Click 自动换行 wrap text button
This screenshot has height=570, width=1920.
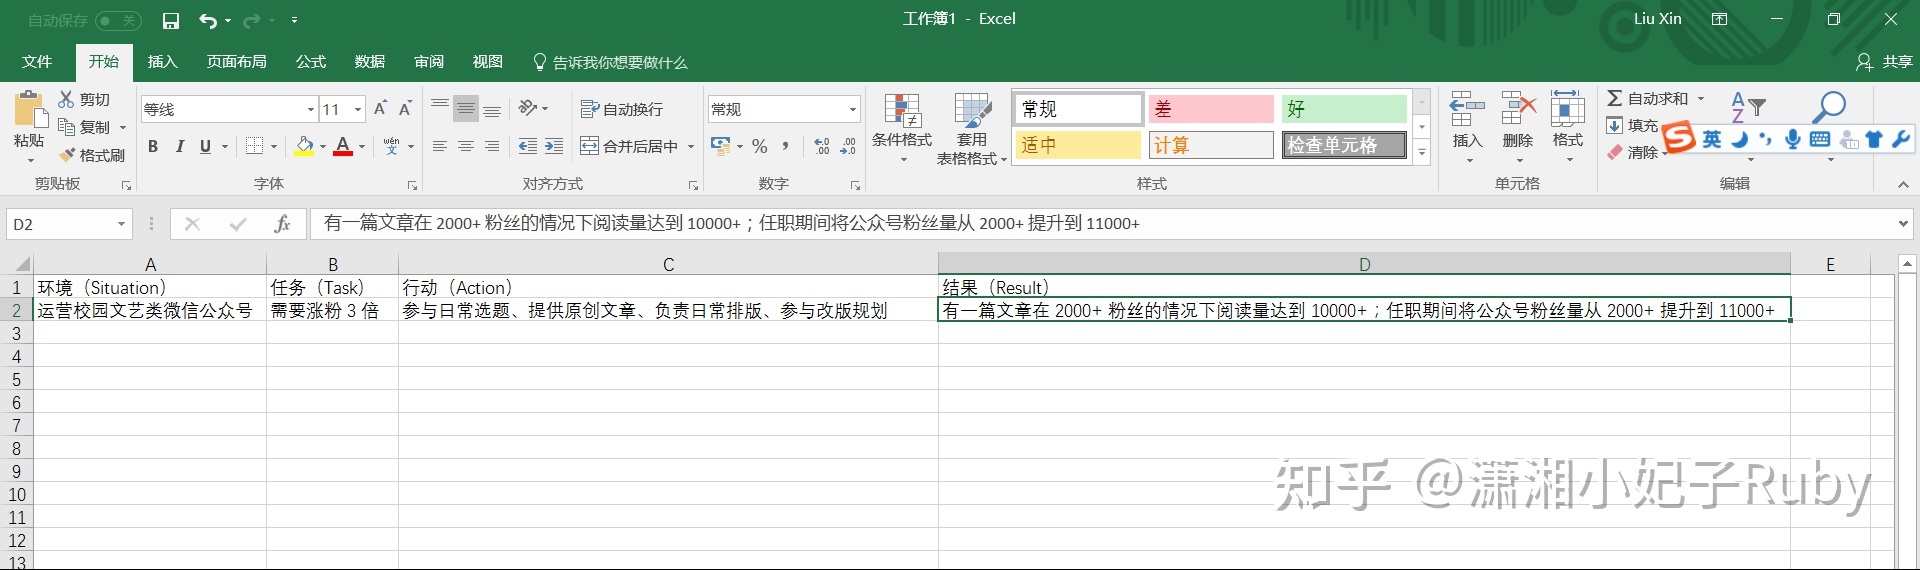(621, 109)
